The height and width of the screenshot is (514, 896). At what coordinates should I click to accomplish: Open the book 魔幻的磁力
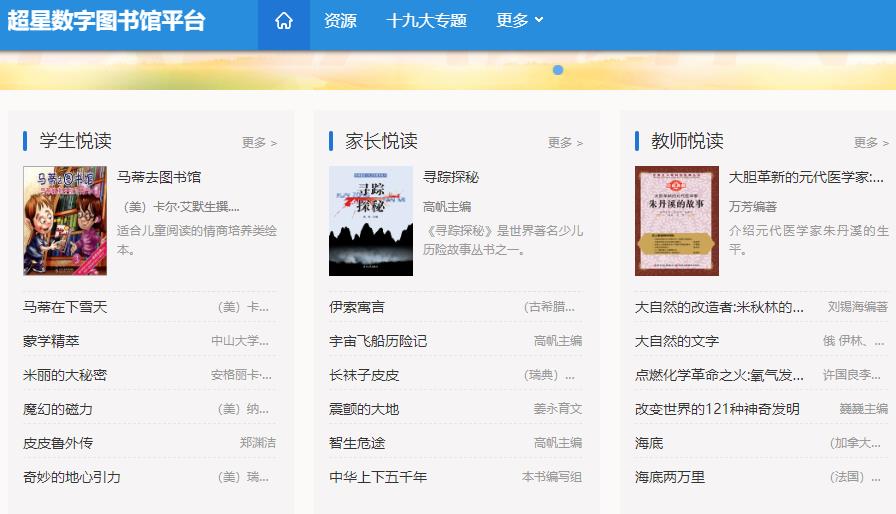pos(58,409)
